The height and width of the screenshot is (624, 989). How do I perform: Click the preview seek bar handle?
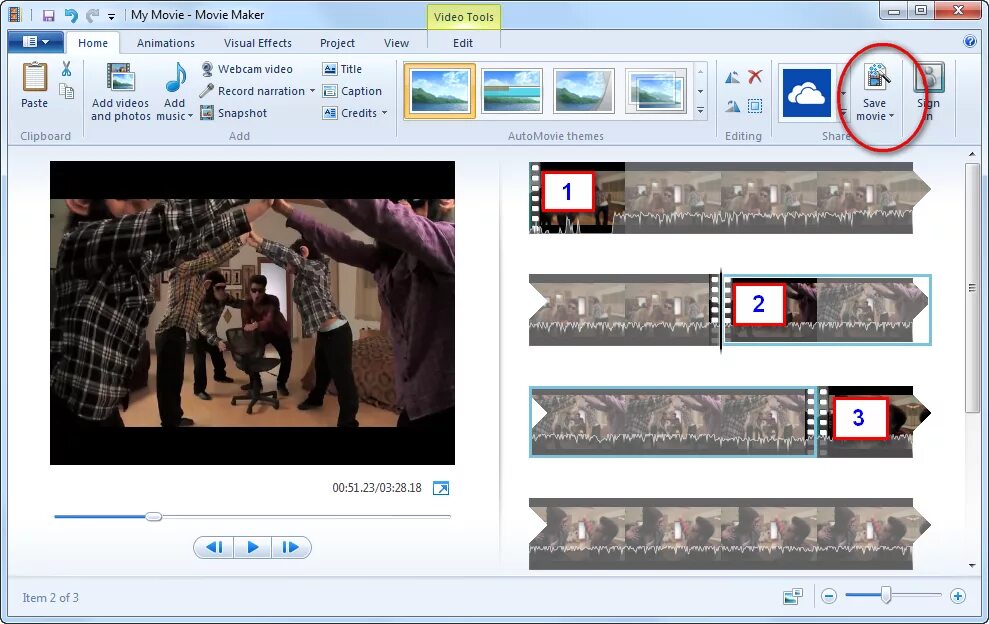click(x=153, y=516)
